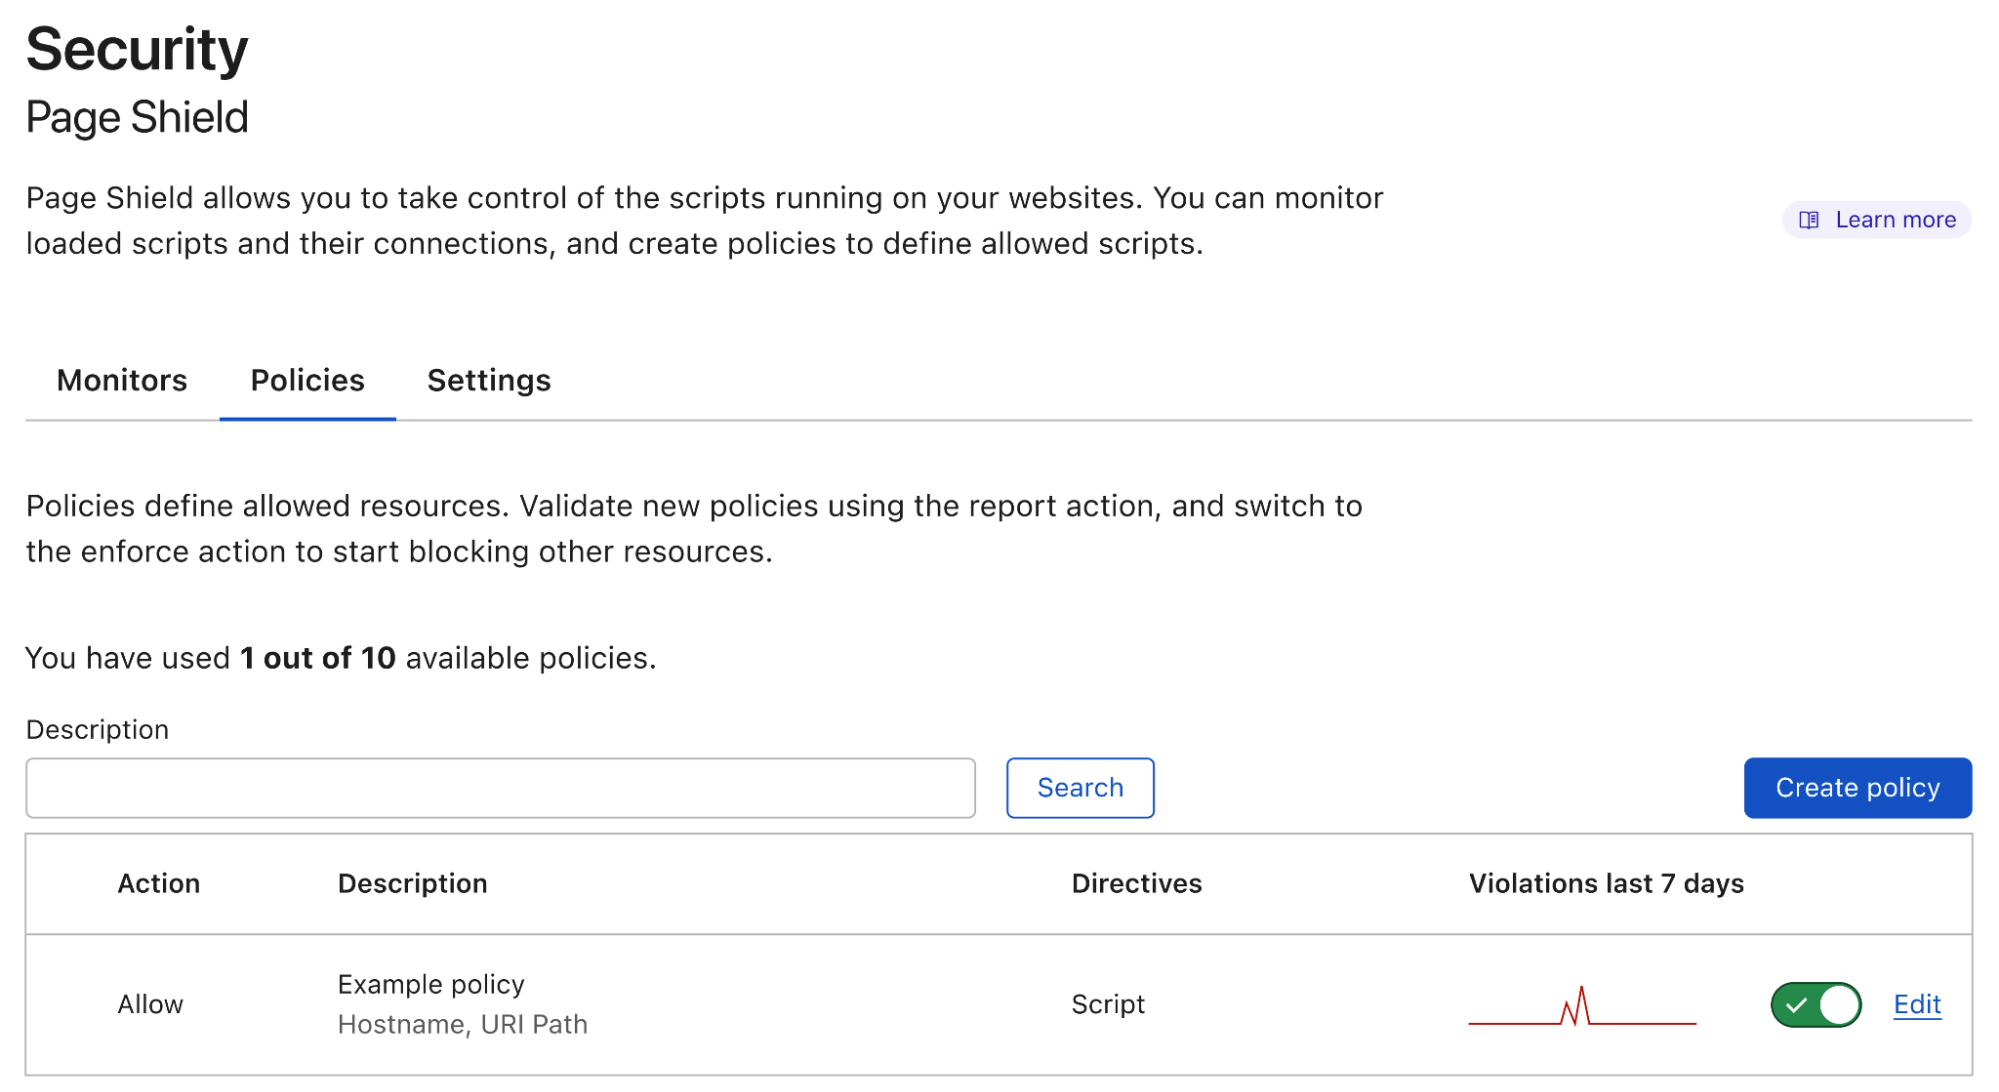
Task: Open the Settings tab
Action: pos(489,380)
